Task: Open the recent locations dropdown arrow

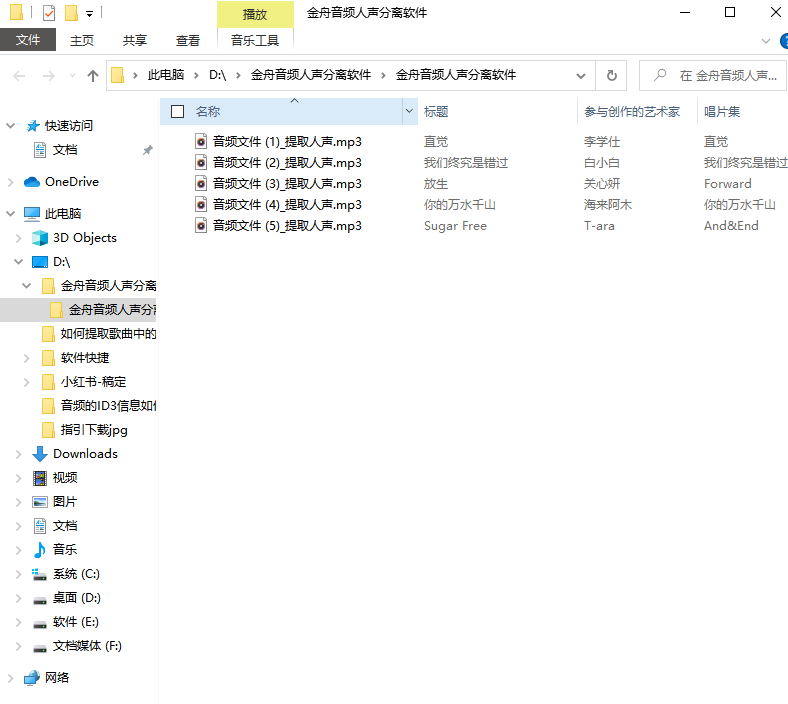Action: click(x=72, y=76)
